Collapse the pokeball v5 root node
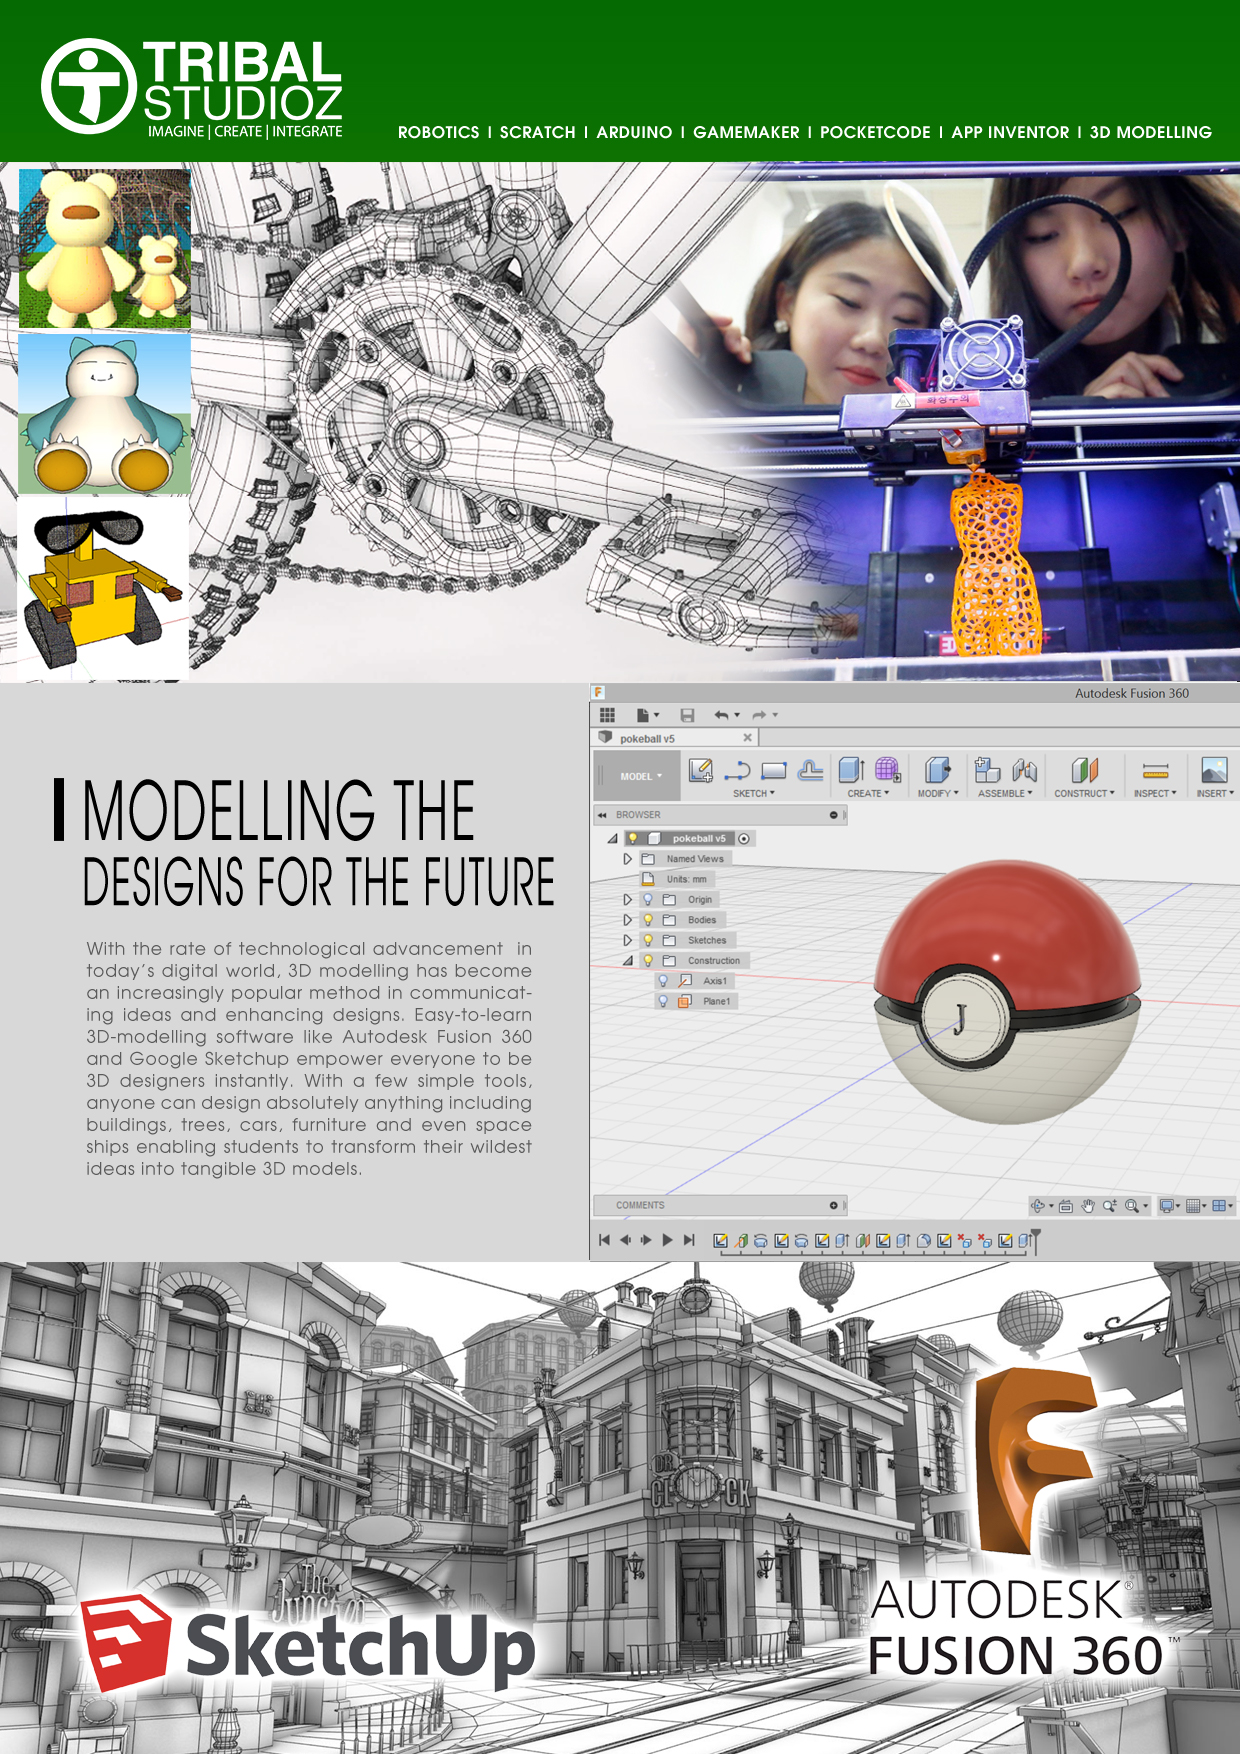1240x1754 pixels. pos(613,839)
